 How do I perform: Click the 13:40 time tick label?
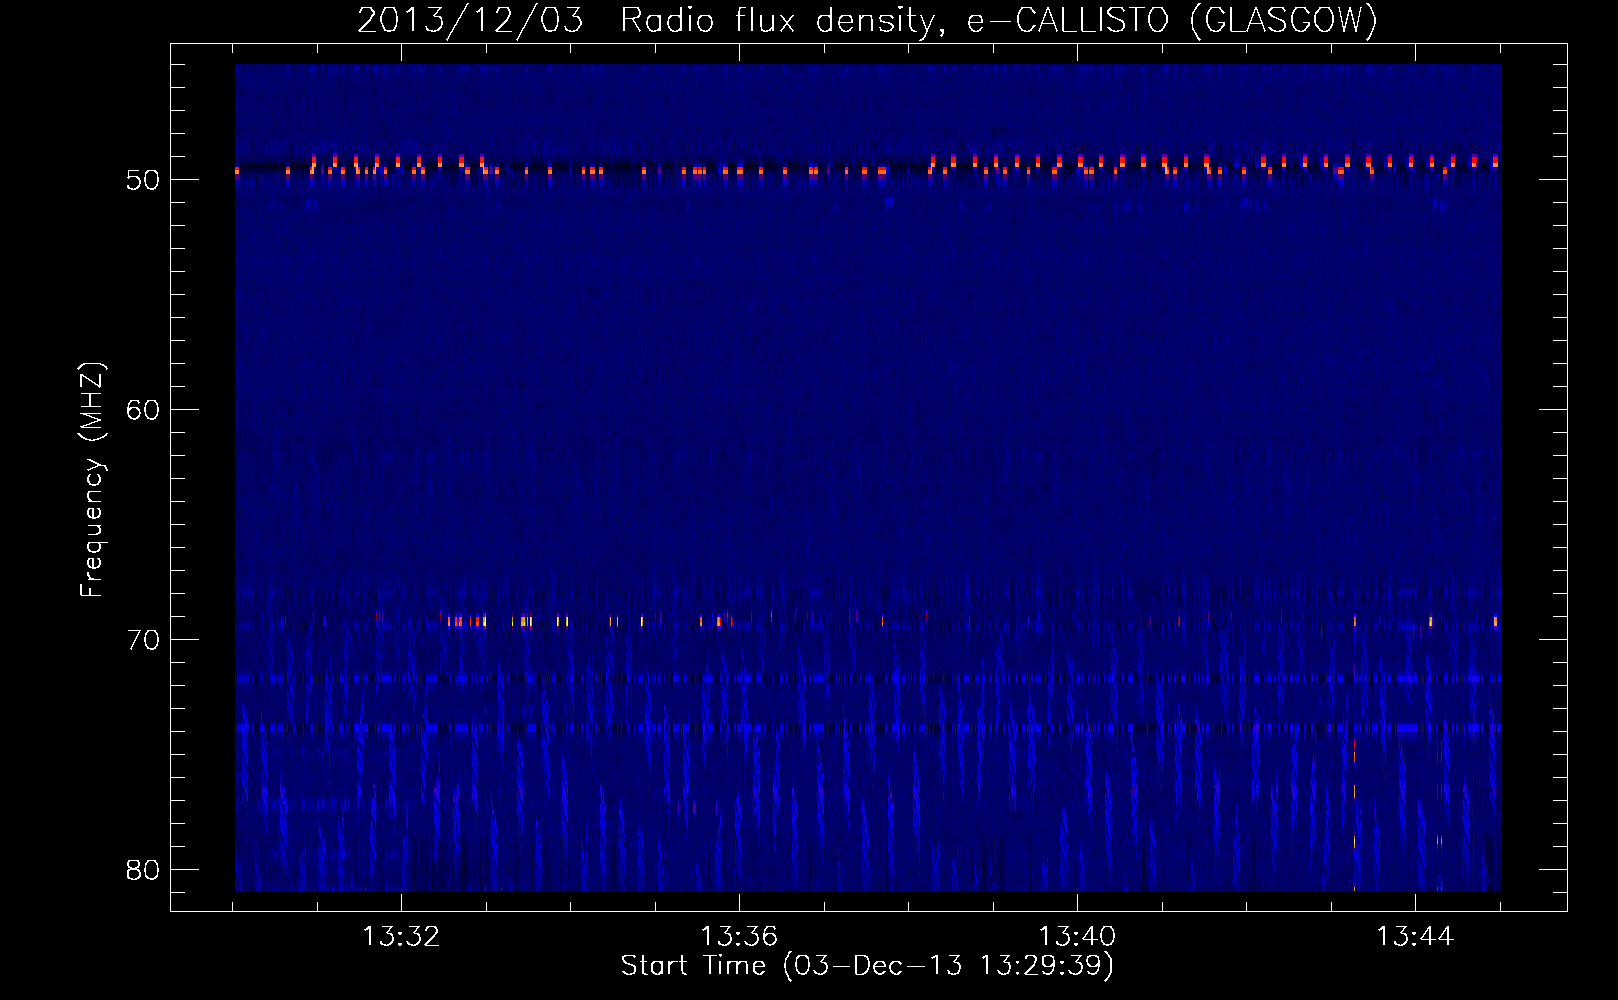point(1077,937)
